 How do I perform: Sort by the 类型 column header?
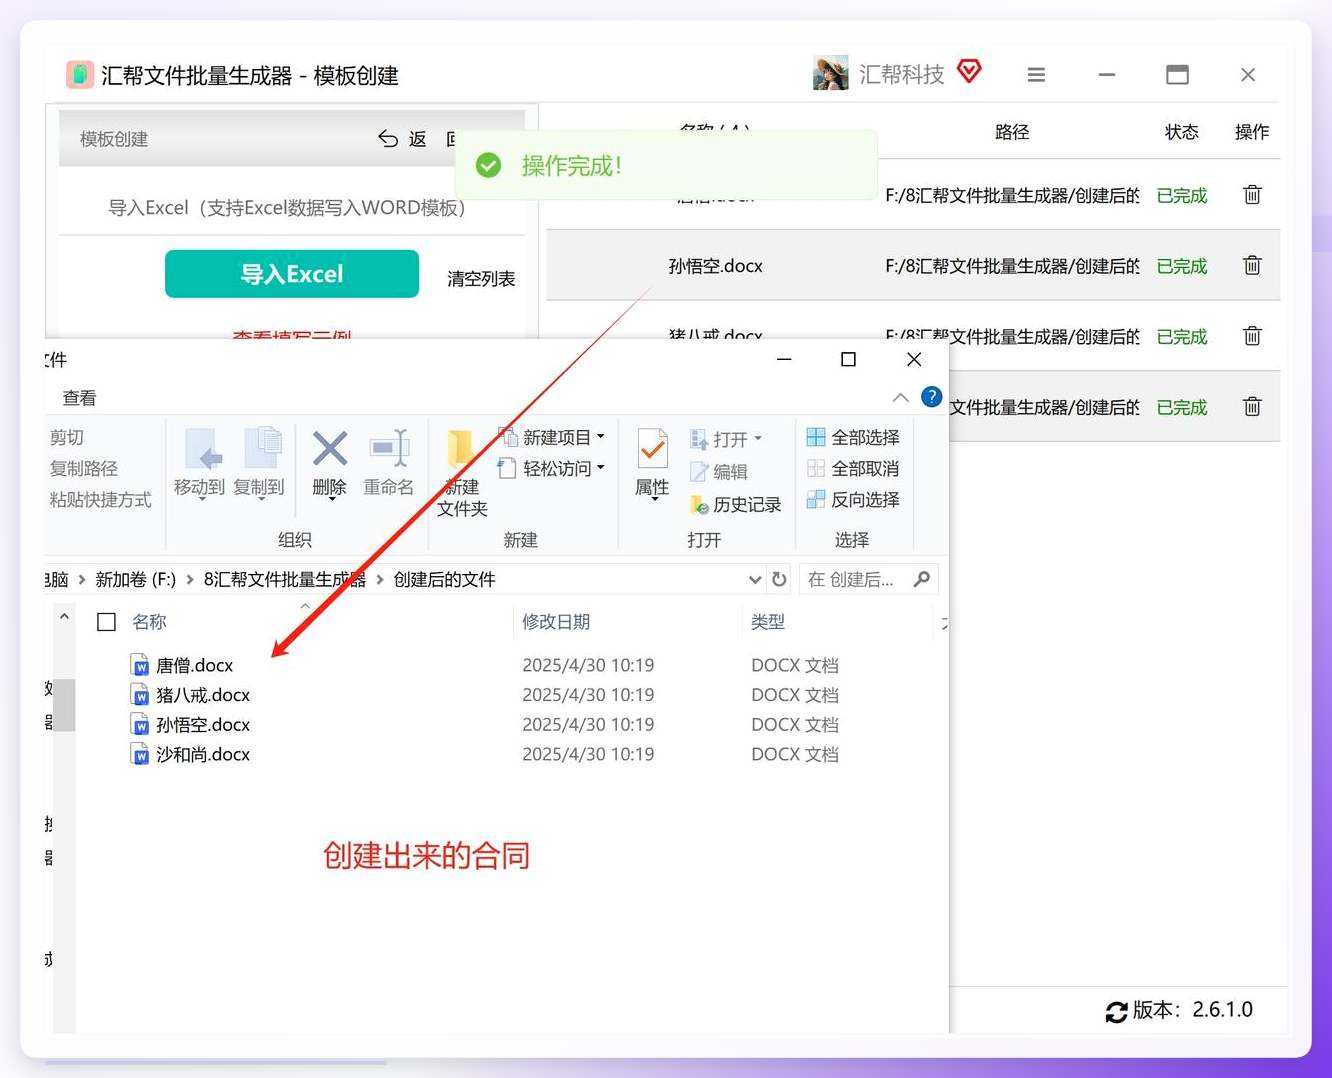pos(768,622)
